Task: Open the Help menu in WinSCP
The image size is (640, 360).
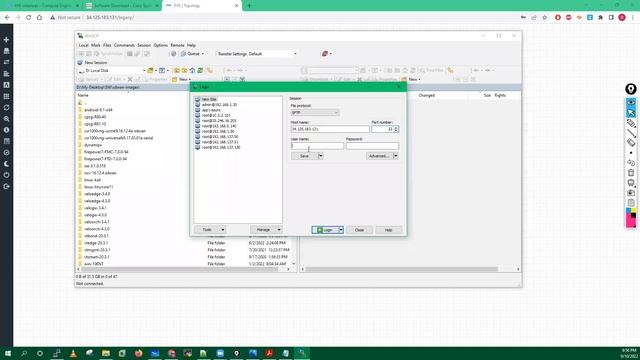Action: point(191,45)
